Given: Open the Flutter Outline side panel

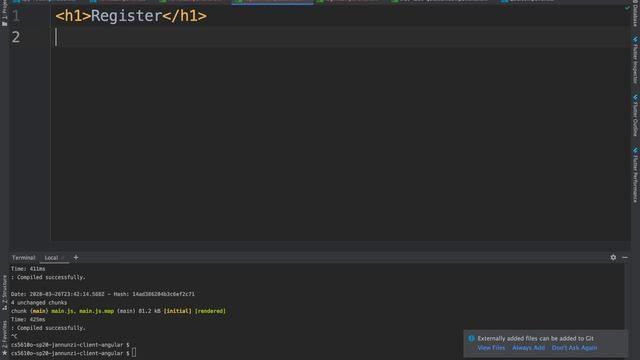Looking at the screenshot, I should point(635,116).
